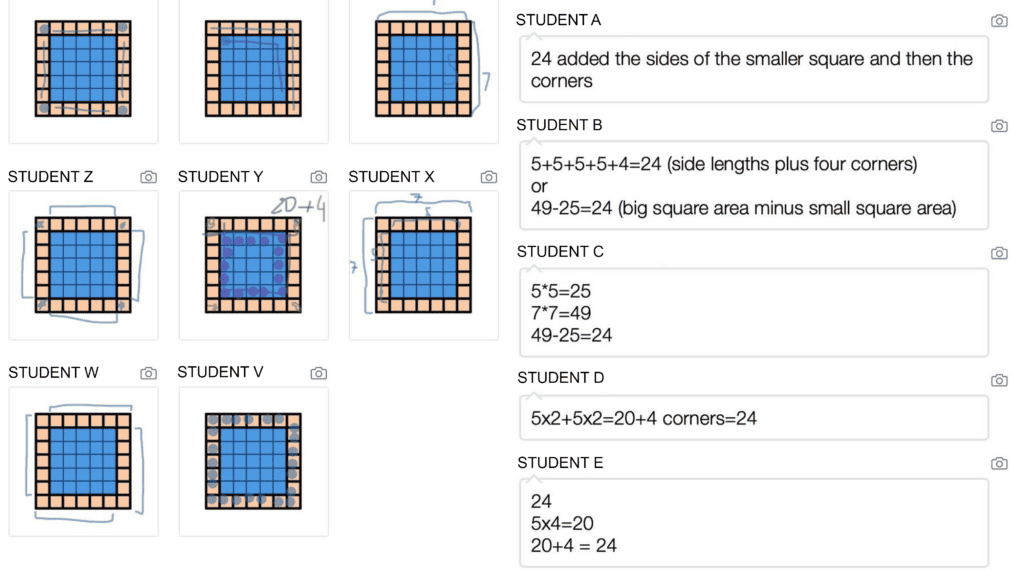This screenshot has height=571, width=1024.
Task: Open Student Y's sketch with 20+4 note
Action: [x=253, y=265]
